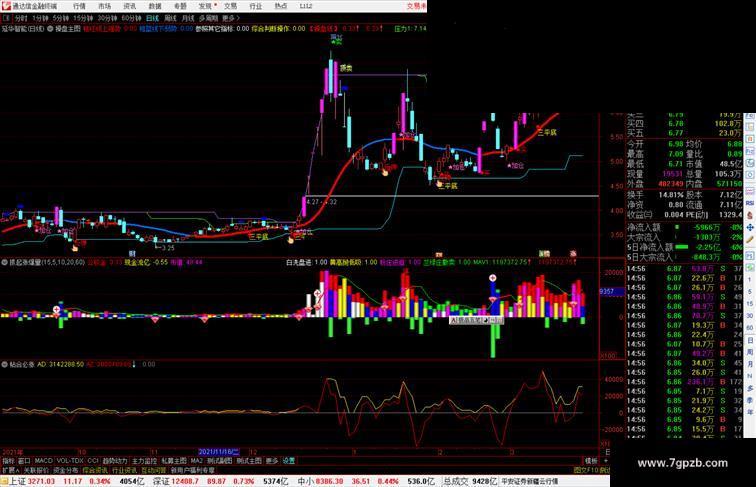The width and height of the screenshot is (756, 487).
Task: Select the VOL-TDX indicator tab
Action: tap(70, 461)
